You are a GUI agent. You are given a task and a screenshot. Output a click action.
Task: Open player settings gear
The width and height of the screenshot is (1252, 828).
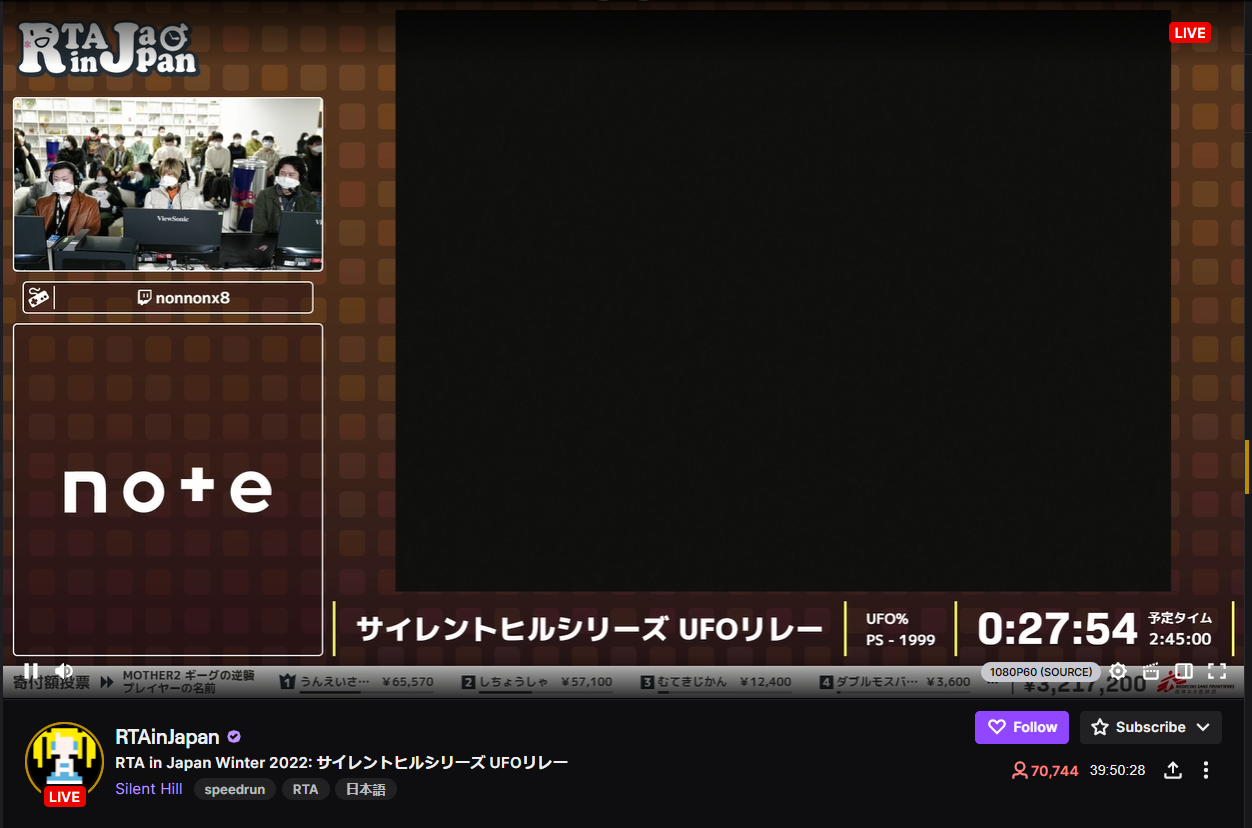pyautogui.click(x=1118, y=672)
